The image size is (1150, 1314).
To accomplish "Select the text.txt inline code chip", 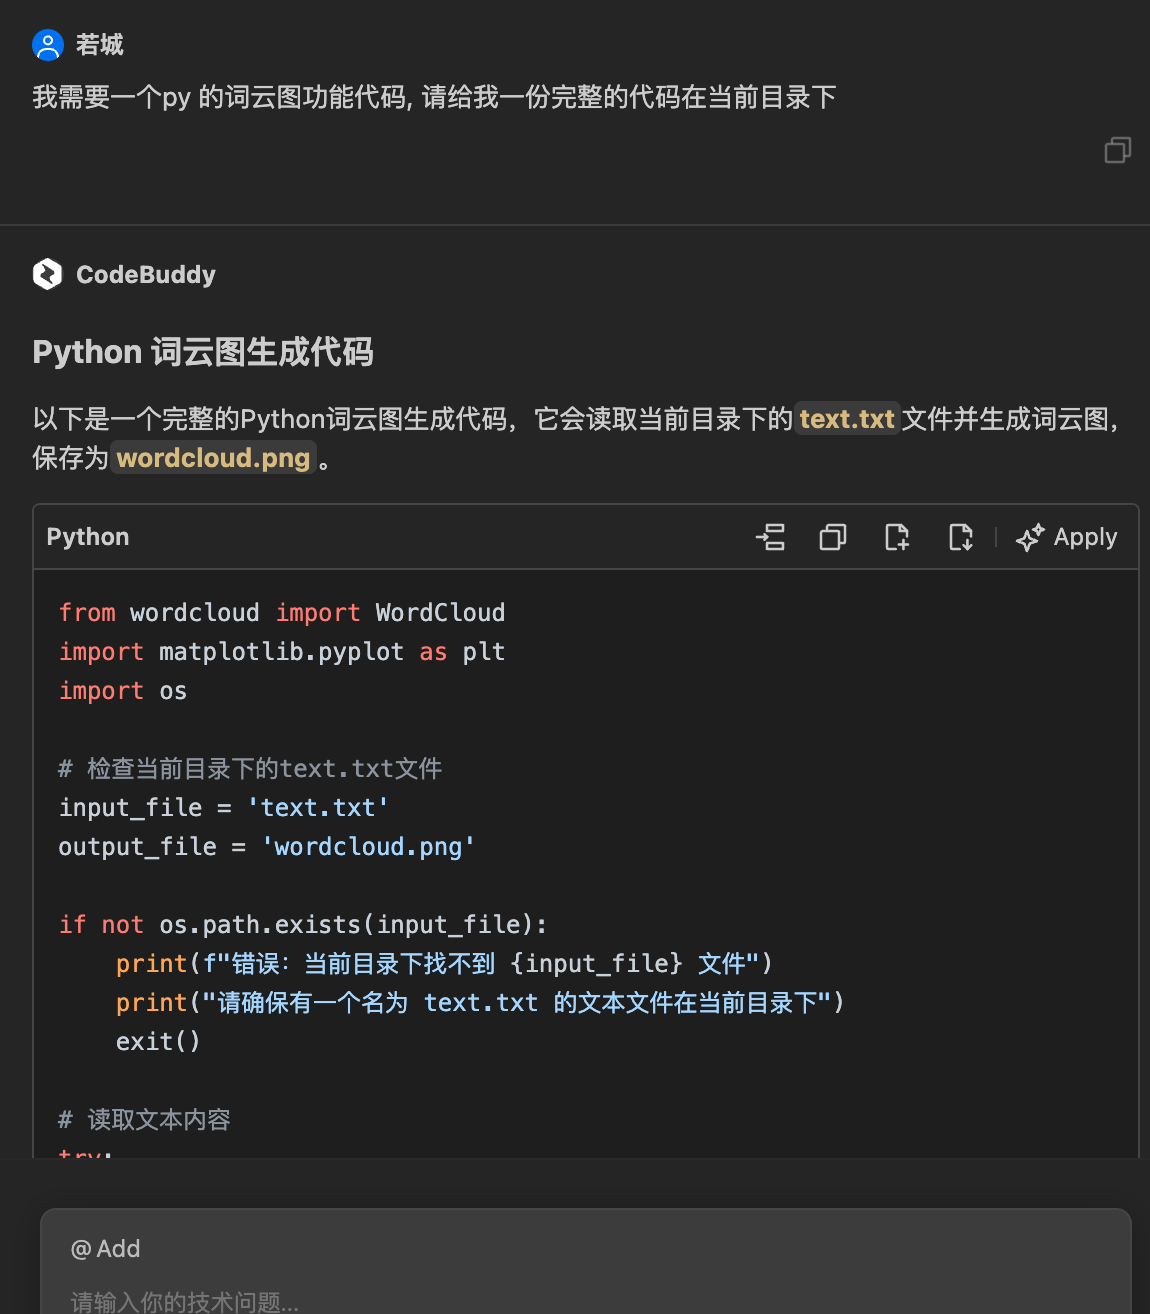I will [846, 419].
